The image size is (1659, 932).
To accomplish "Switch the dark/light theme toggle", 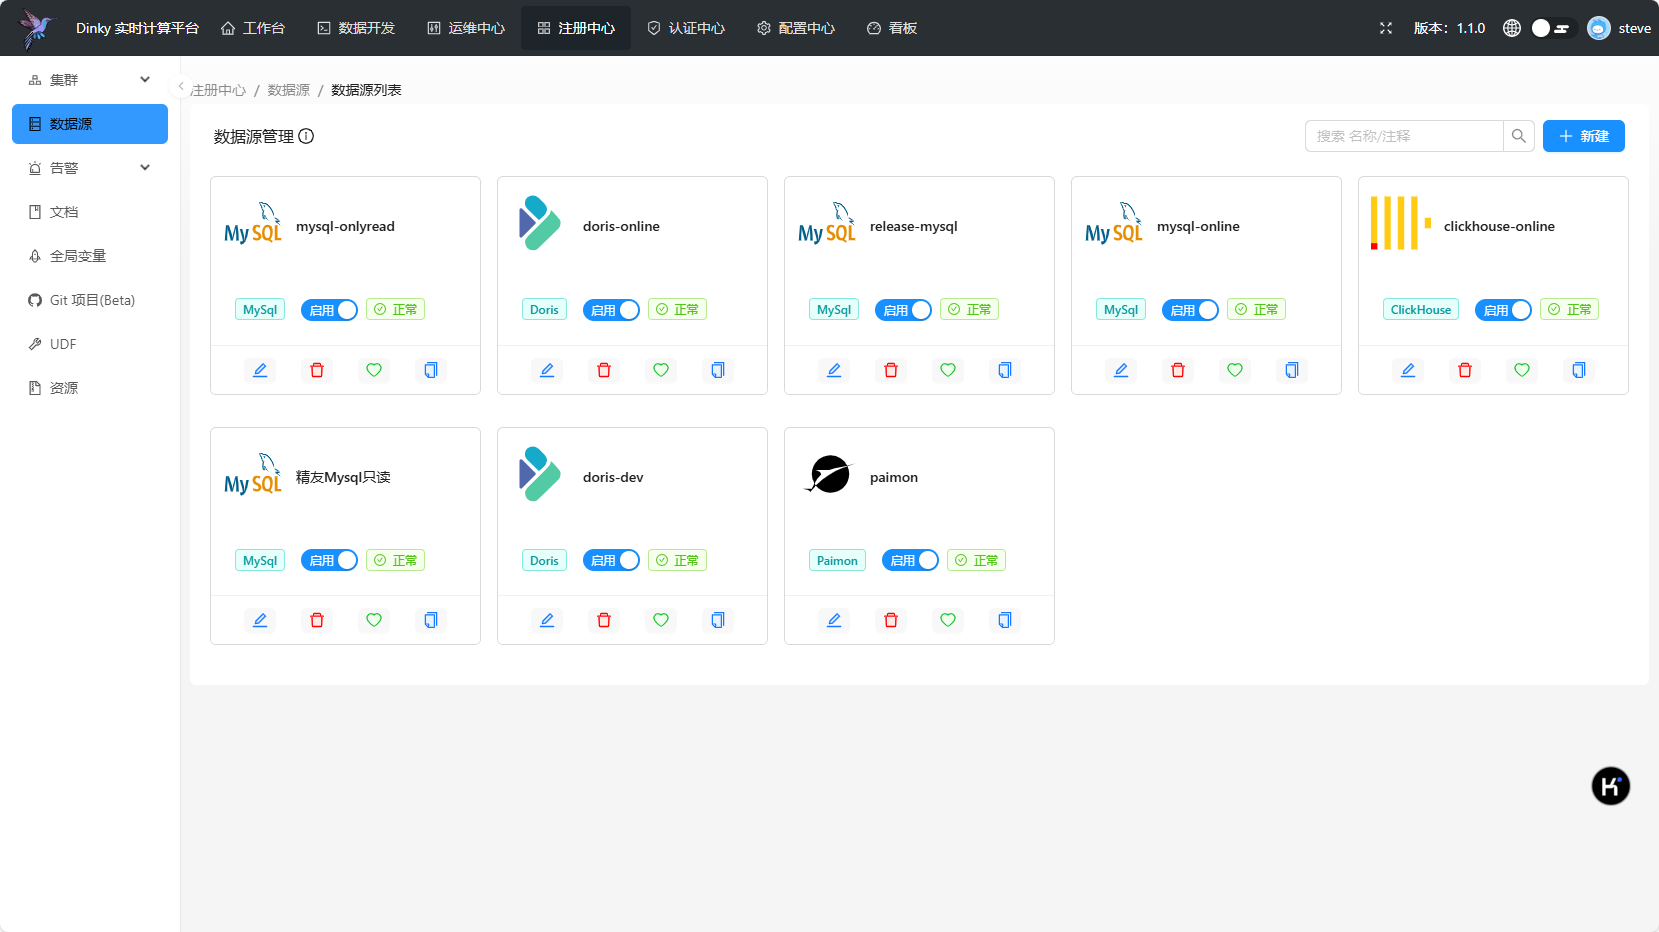I will coord(1553,28).
